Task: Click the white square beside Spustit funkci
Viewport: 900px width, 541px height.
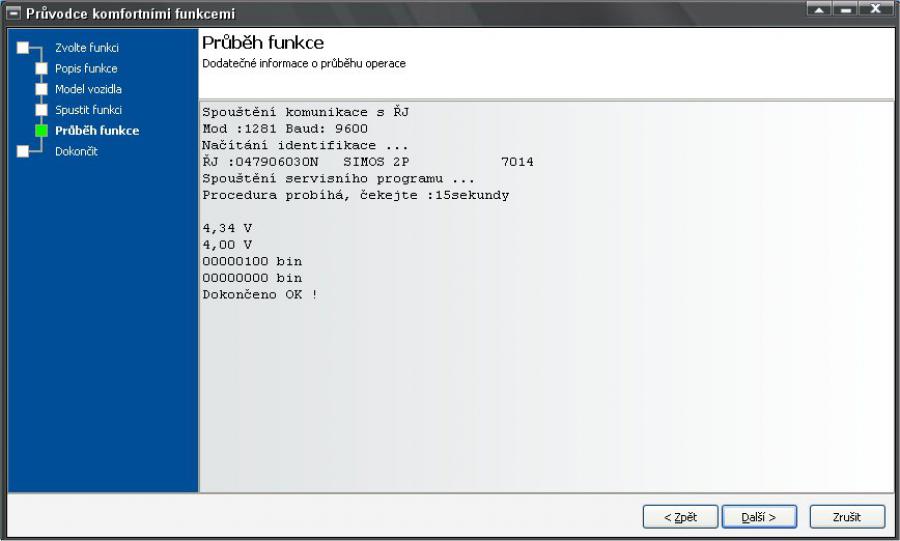Action: (x=41, y=110)
